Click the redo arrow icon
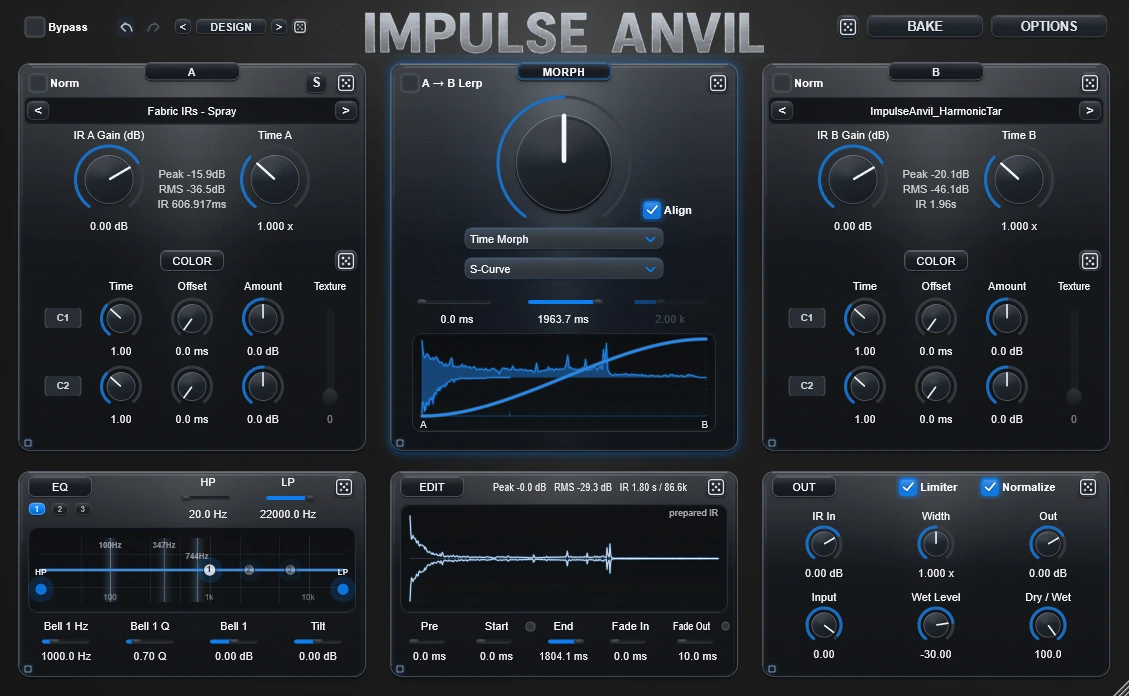 [x=153, y=27]
